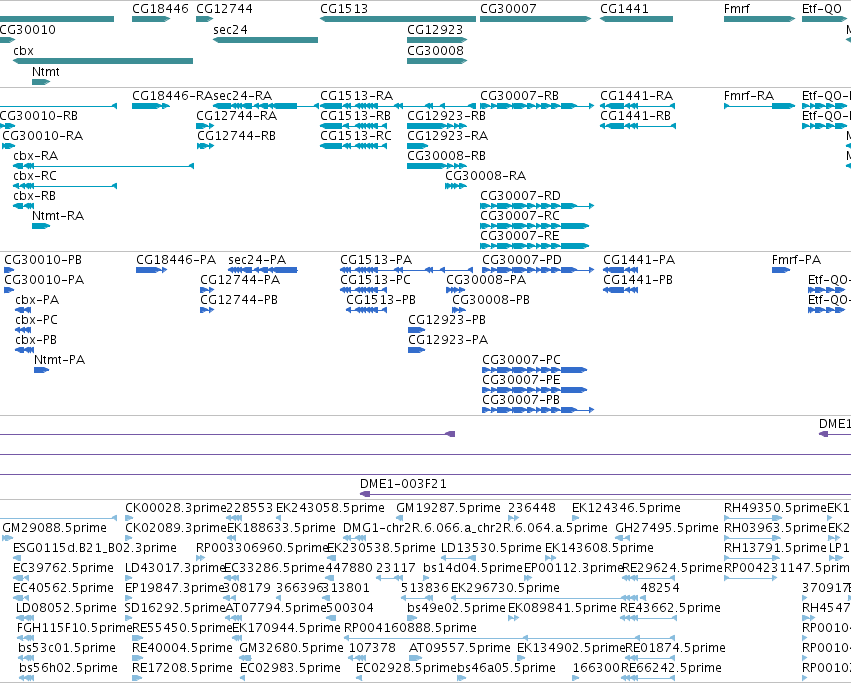Open protein CG30007-PB
851x683 pixels.
pos(521,400)
